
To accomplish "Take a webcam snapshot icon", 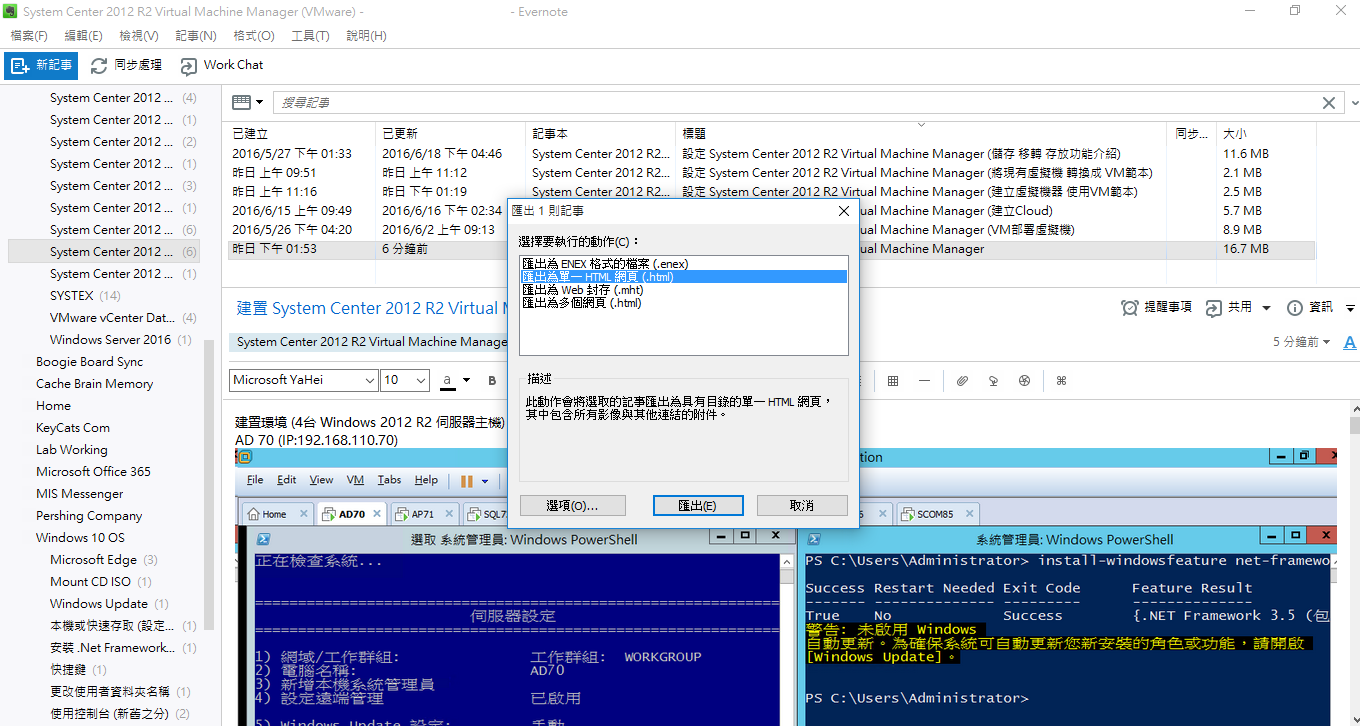I will pos(1024,381).
